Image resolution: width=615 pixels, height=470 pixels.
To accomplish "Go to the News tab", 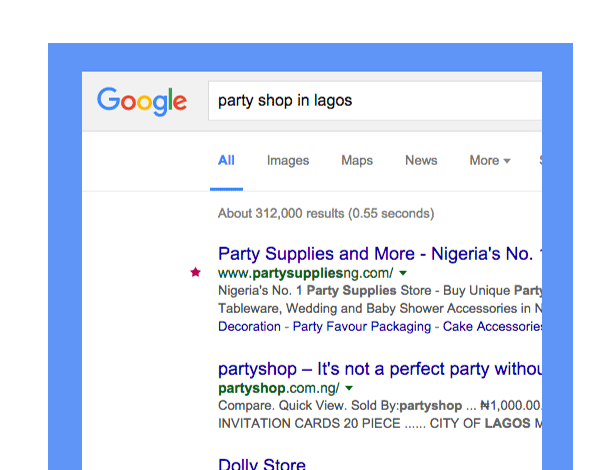I will [x=421, y=160].
